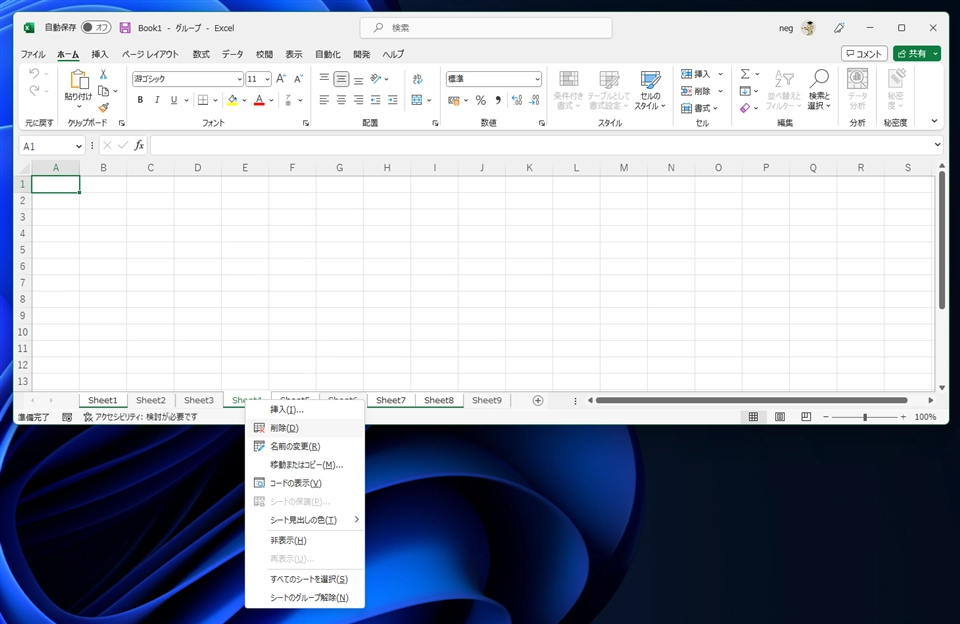This screenshot has width=960, height=624.
Task: Click the cut scissors icon
Action: tap(103, 75)
